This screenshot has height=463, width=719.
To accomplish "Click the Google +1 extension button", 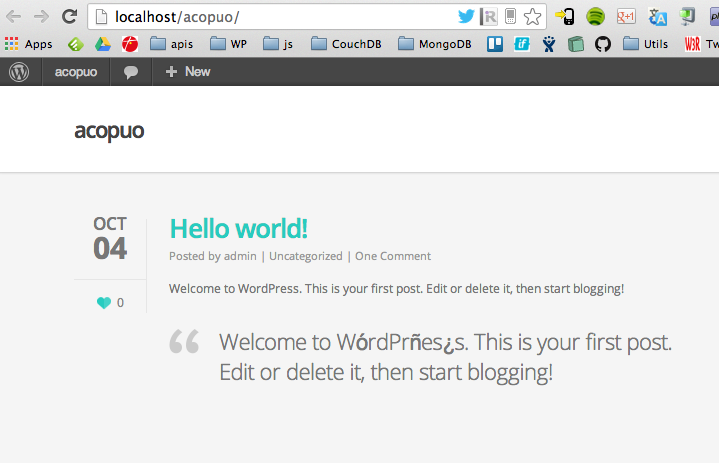I will (627, 16).
